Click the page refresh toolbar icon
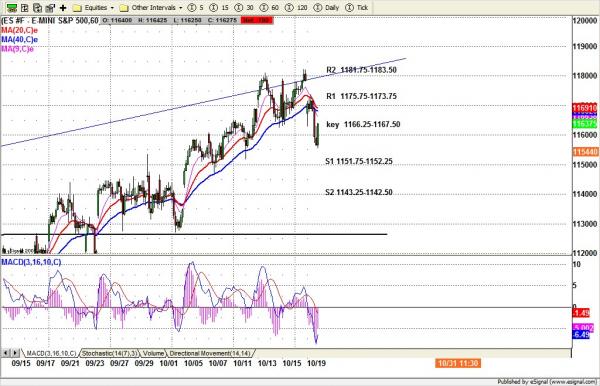 pos(38,8)
